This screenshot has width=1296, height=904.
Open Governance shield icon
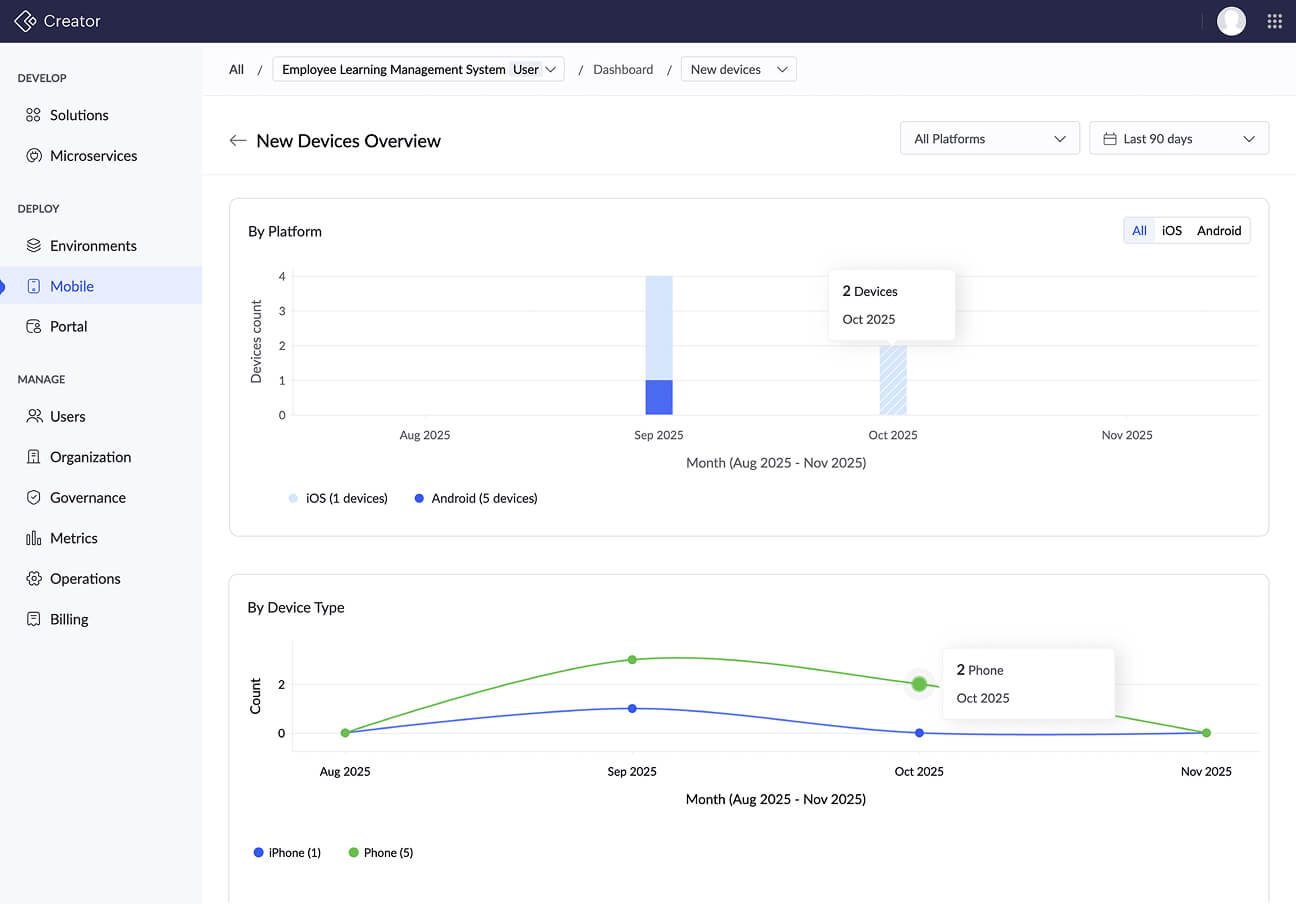click(x=34, y=498)
